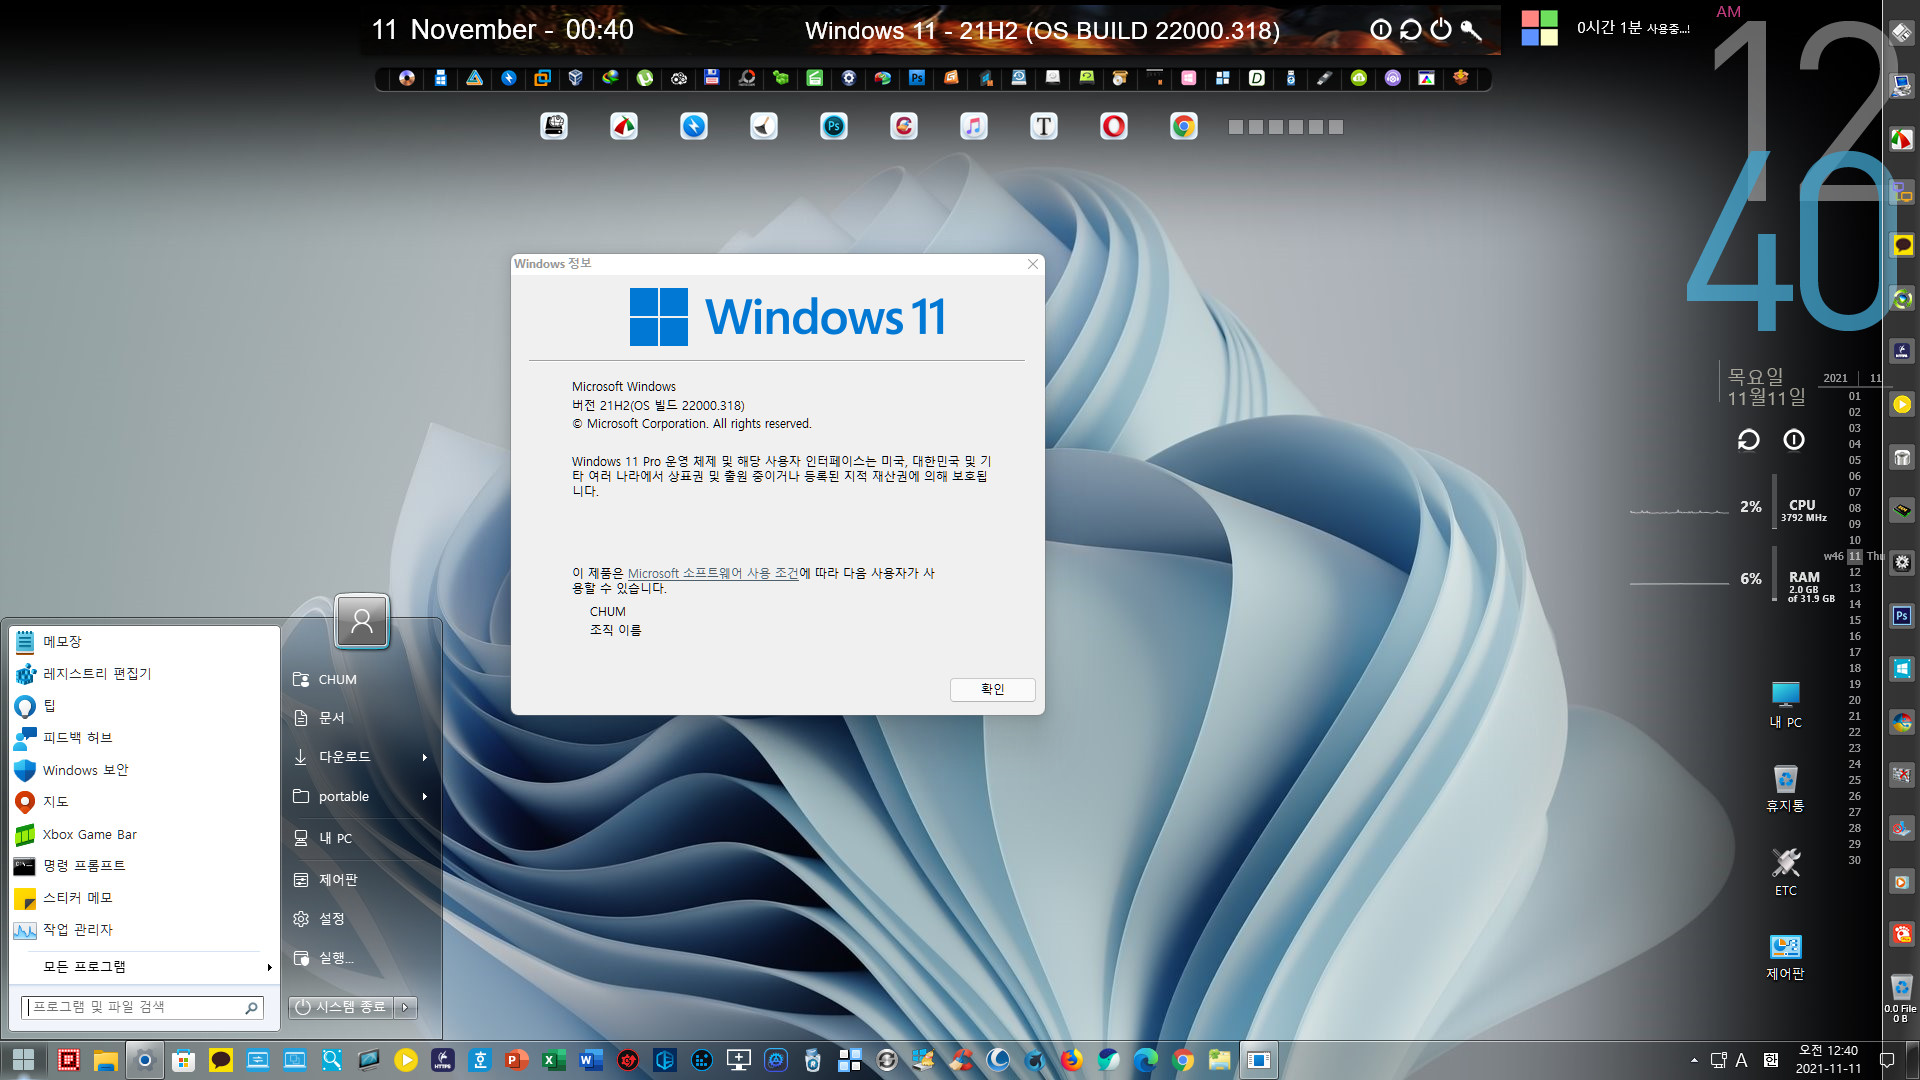
Task: Open 명령 프롬프트 from the start menu
Action: tap(144, 866)
